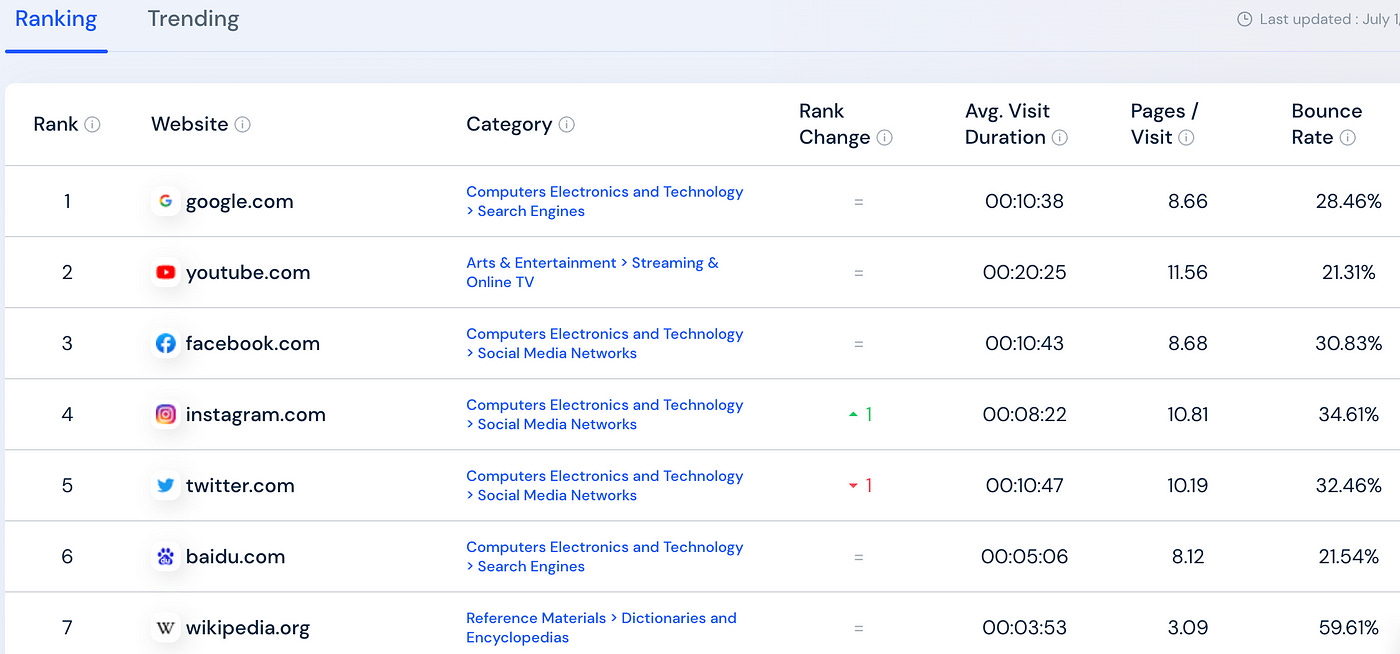This screenshot has height=654, width=1400.
Task: Click the Rank Change column header
Action: pos(835,124)
